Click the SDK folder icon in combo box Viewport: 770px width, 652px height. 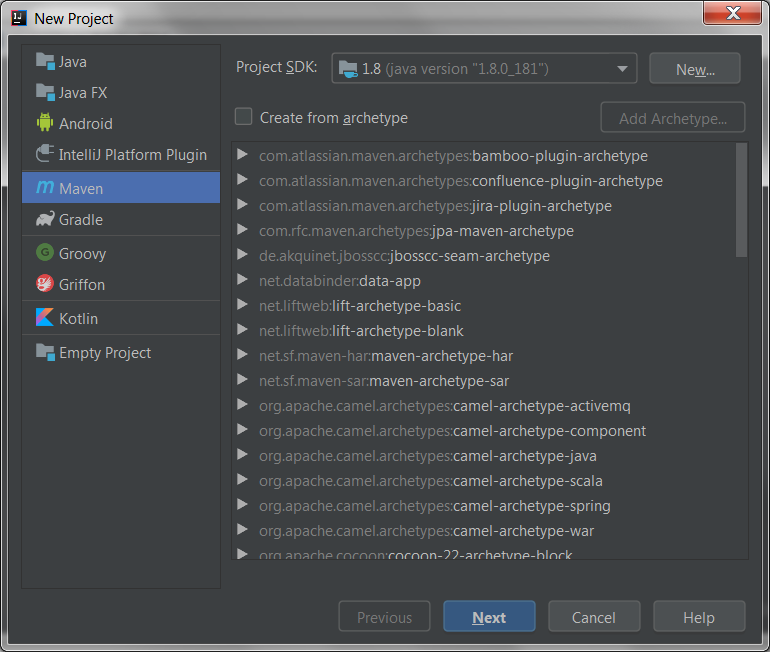pyautogui.click(x=348, y=69)
